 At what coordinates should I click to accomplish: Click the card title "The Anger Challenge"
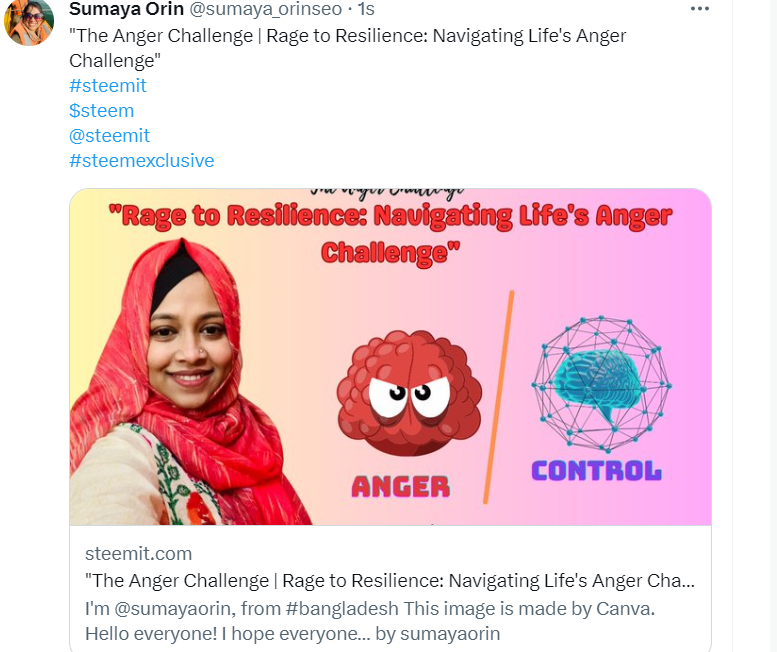tap(389, 581)
